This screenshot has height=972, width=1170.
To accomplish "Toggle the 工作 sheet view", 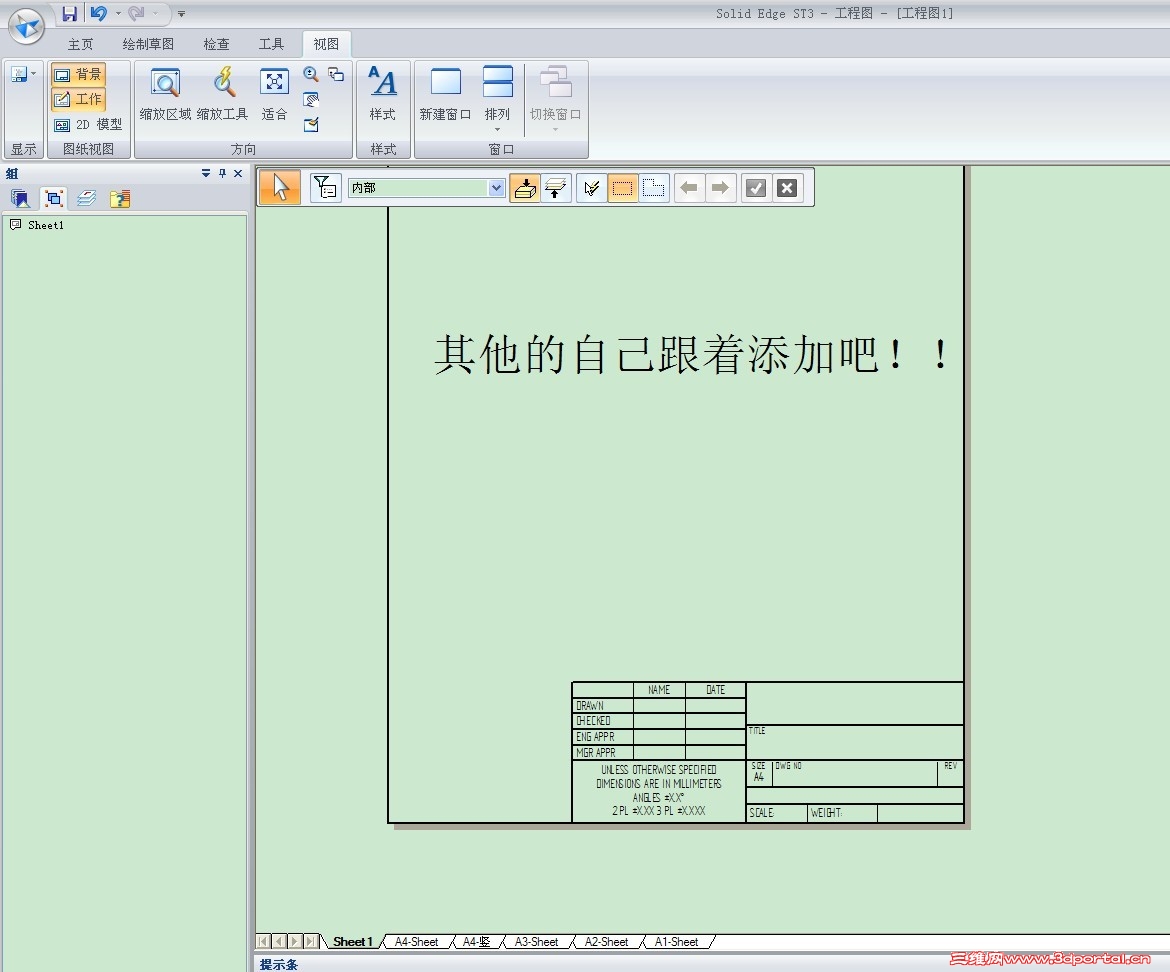I will [x=78, y=98].
